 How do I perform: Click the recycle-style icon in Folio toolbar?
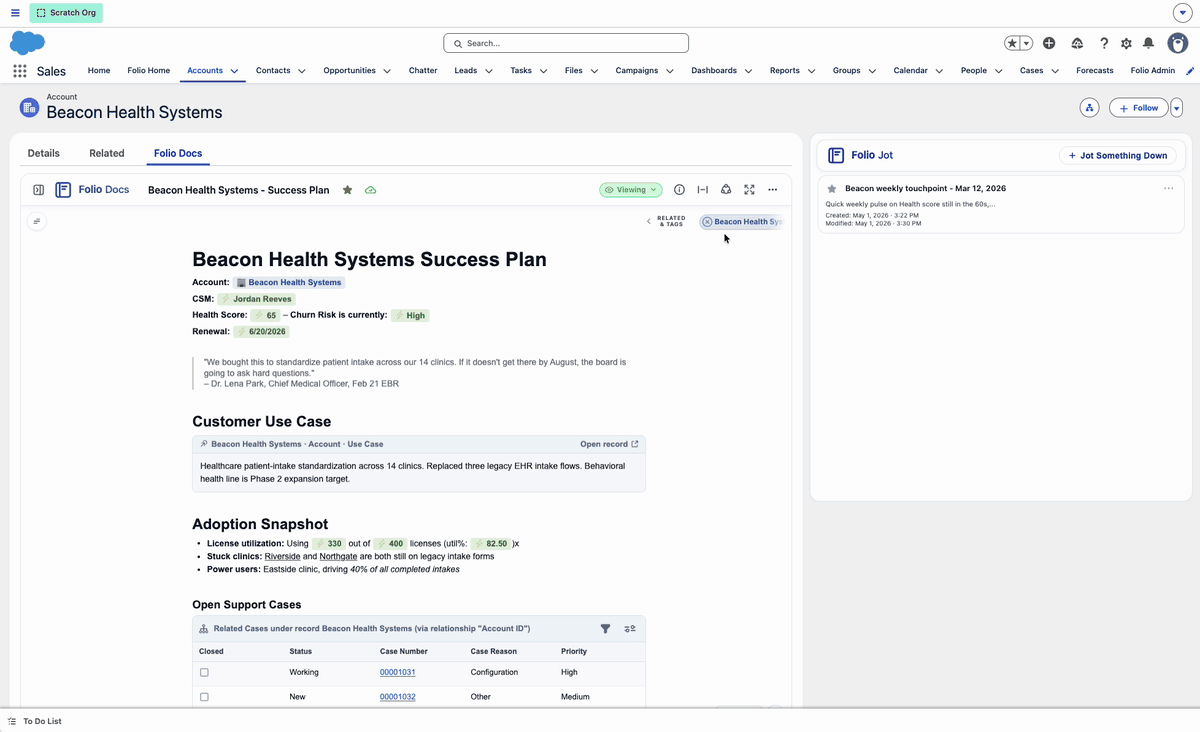point(726,190)
